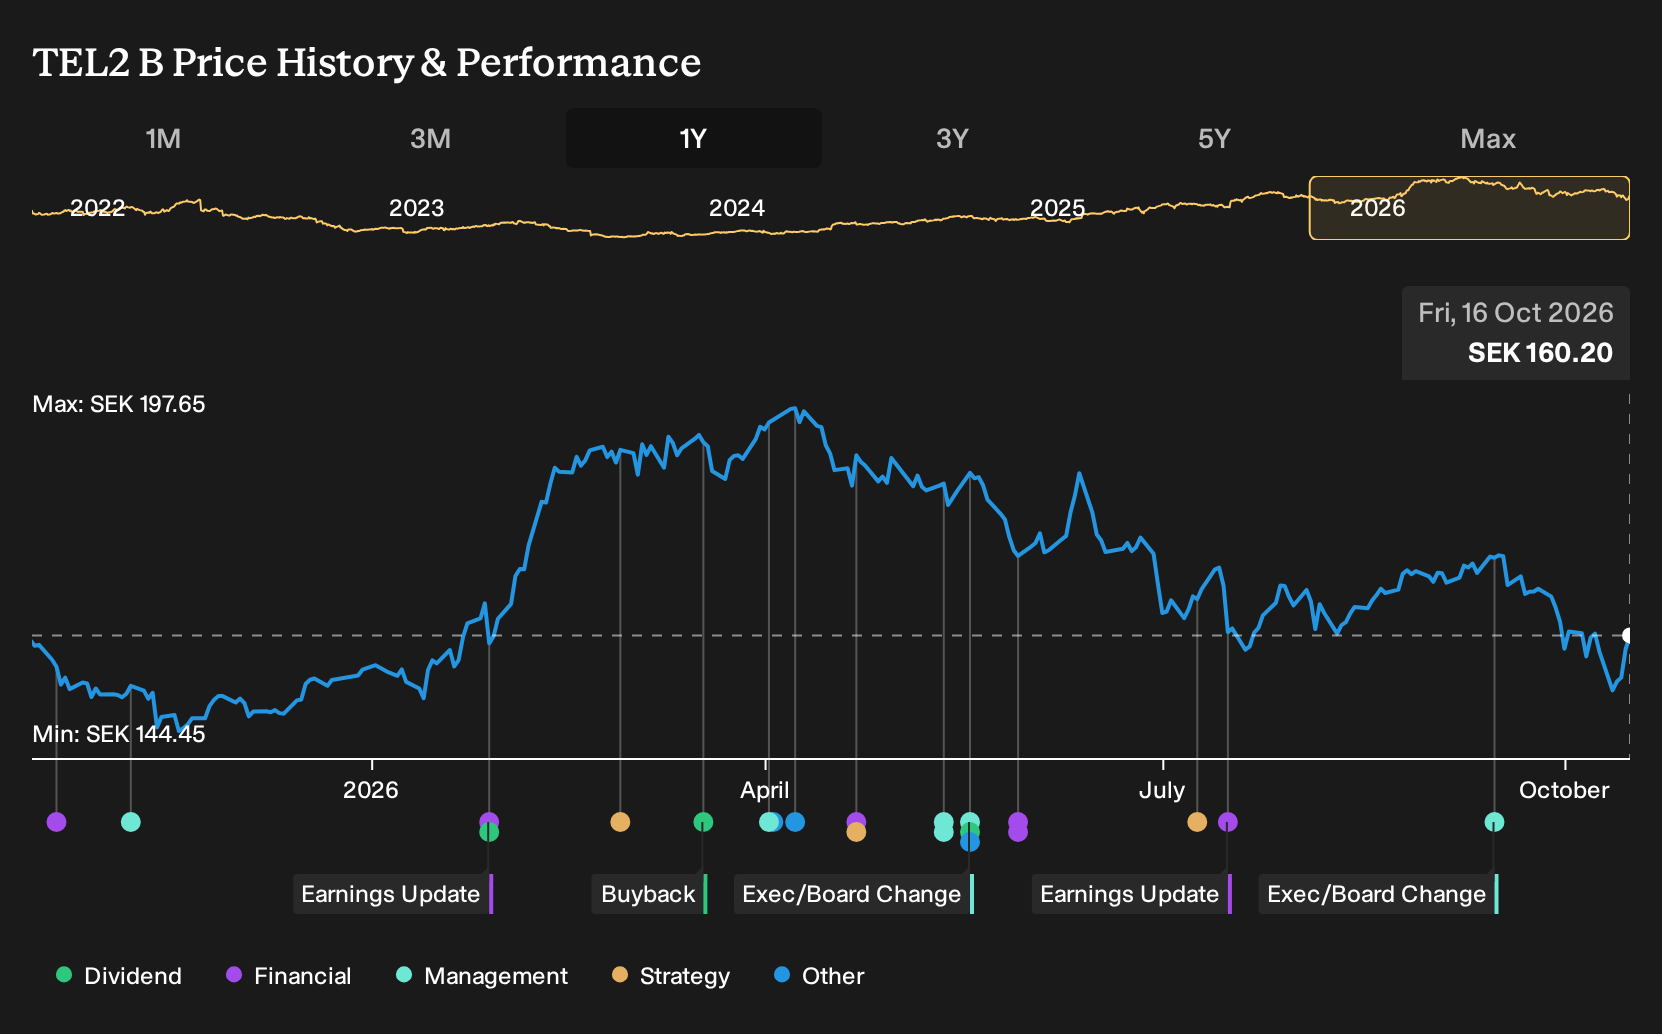Select the blue Other marker just after April
The height and width of the screenshot is (1034, 1662).
coord(795,822)
